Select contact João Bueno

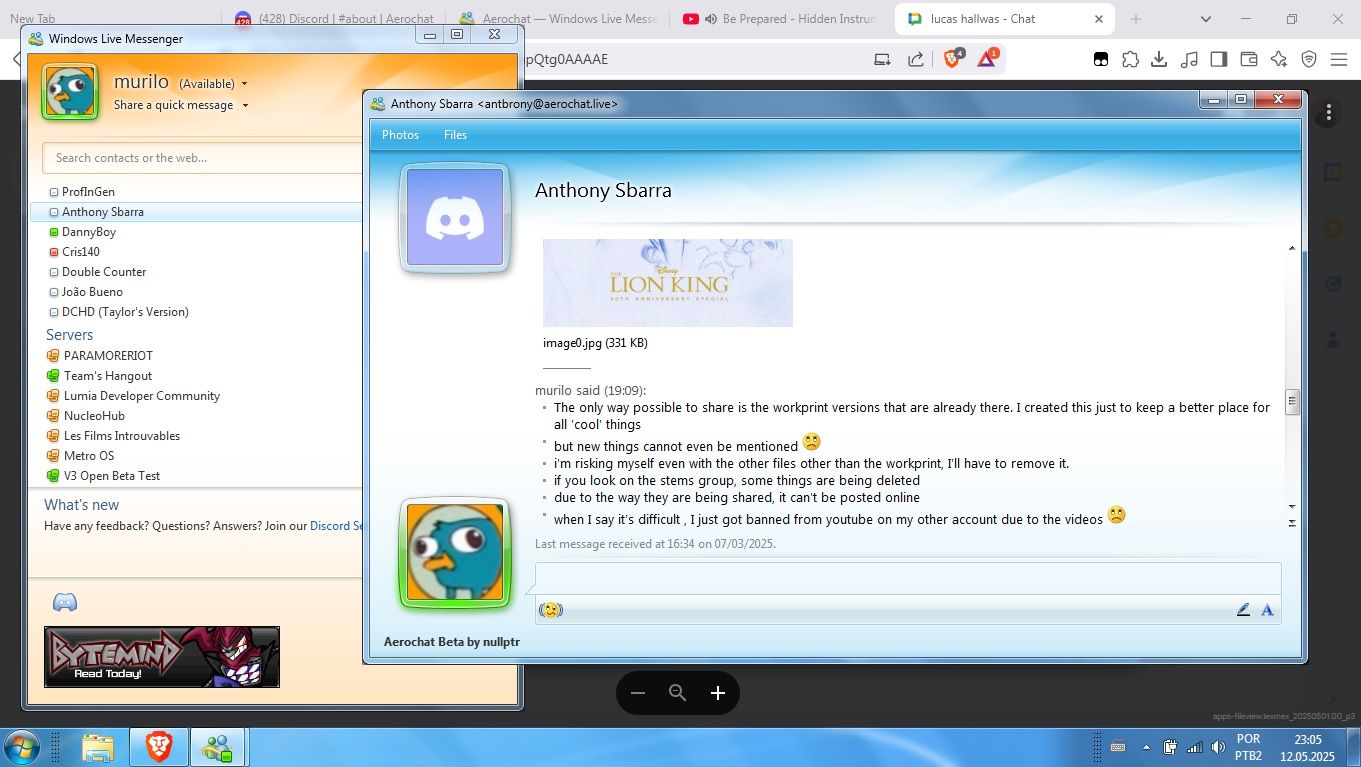(92, 292)
